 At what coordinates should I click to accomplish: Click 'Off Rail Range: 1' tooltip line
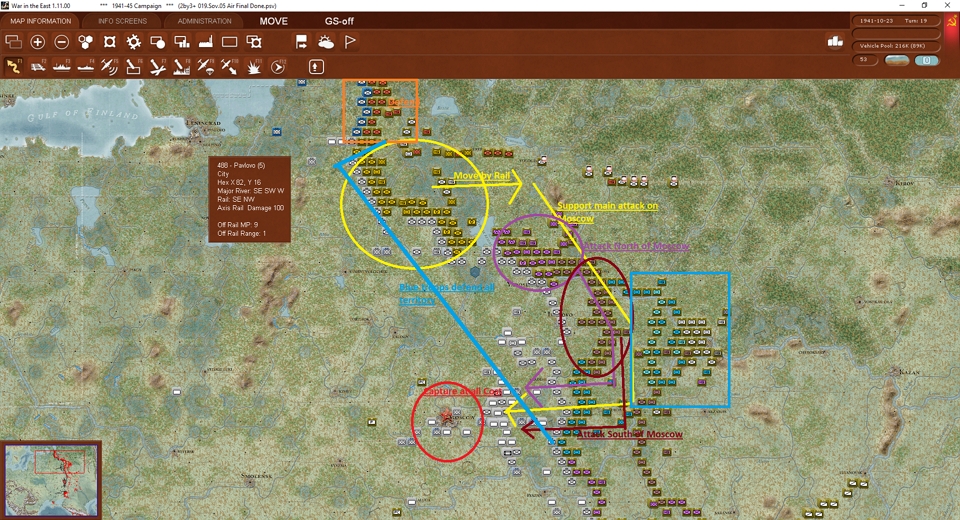pos(242,233)
